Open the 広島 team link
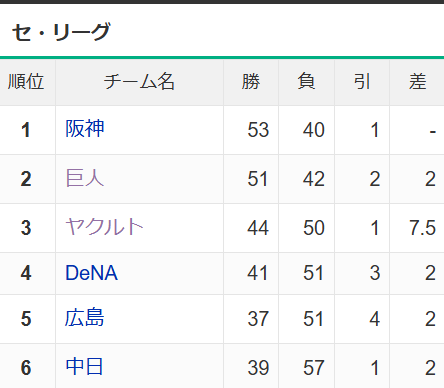The height and width of the screenshot is (388, 444). tap(85, 318)
